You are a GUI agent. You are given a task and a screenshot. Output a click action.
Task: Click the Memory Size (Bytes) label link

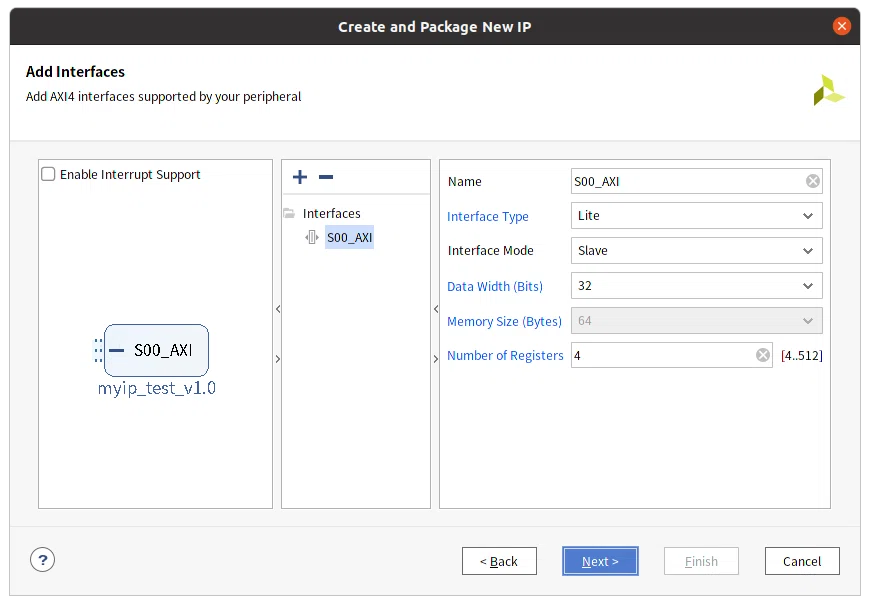(504, 321)
